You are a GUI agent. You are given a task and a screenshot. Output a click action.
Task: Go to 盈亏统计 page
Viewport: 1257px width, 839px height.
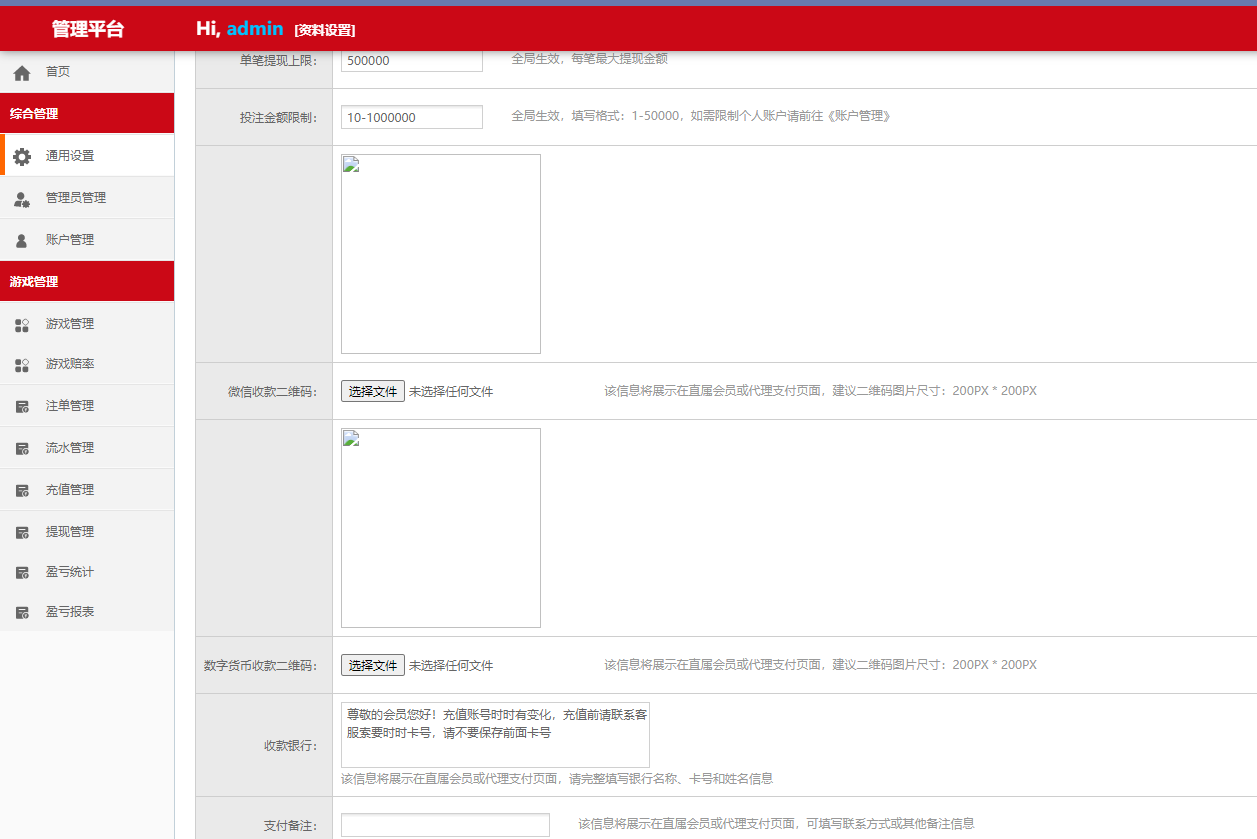point(69,572)
